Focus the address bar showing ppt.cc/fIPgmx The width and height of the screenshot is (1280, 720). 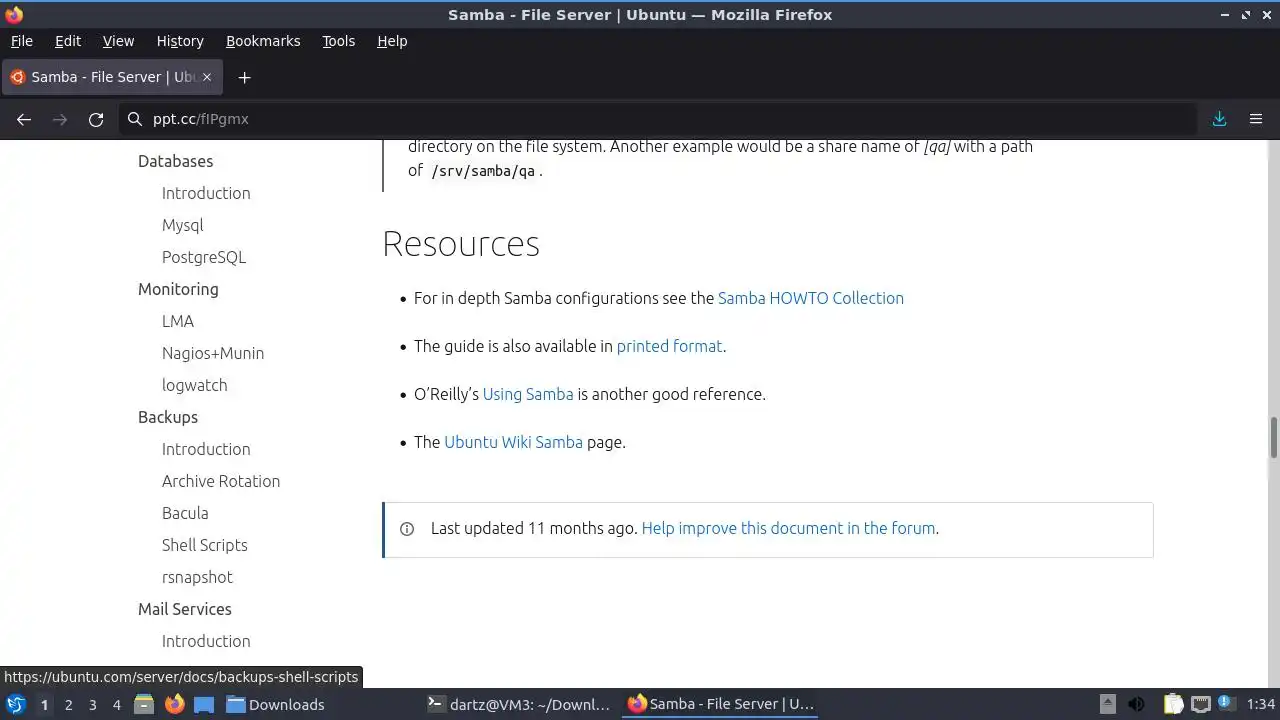[x=660, y=119]
